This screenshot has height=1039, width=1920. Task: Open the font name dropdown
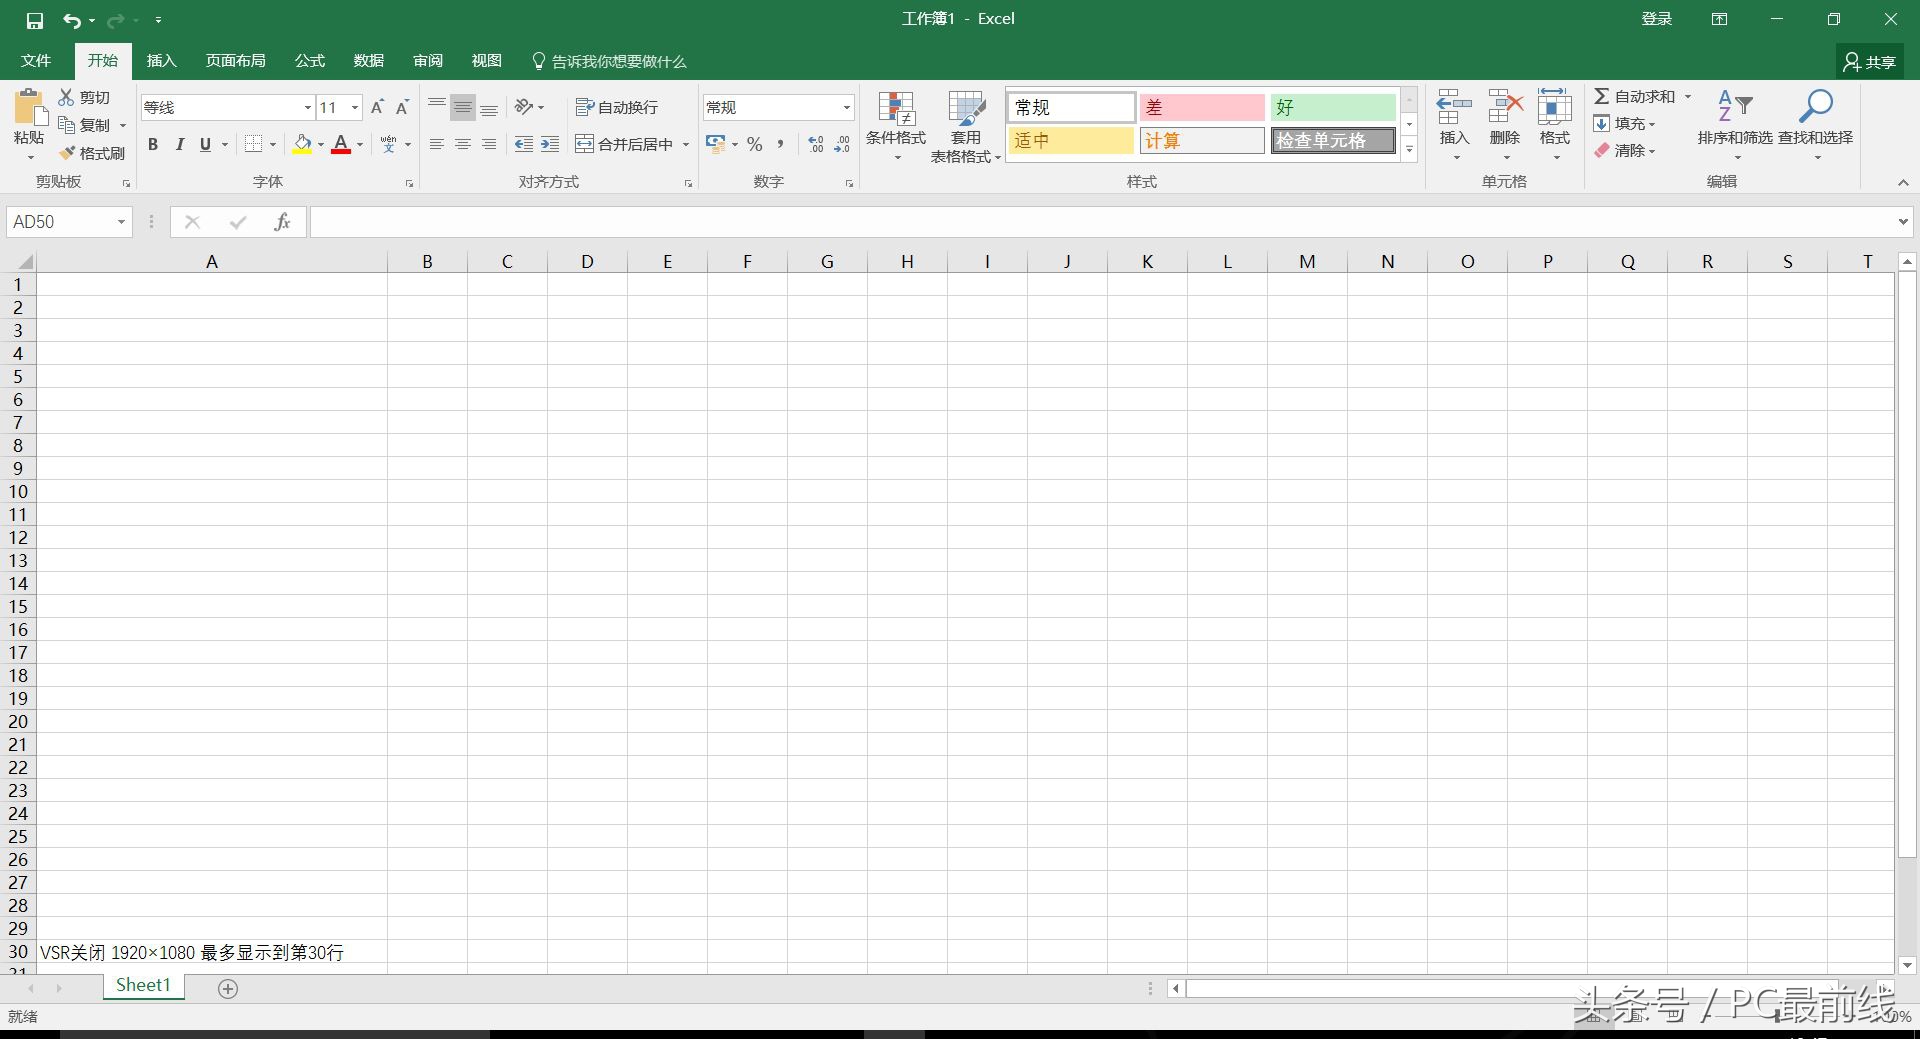pos(308,108)
